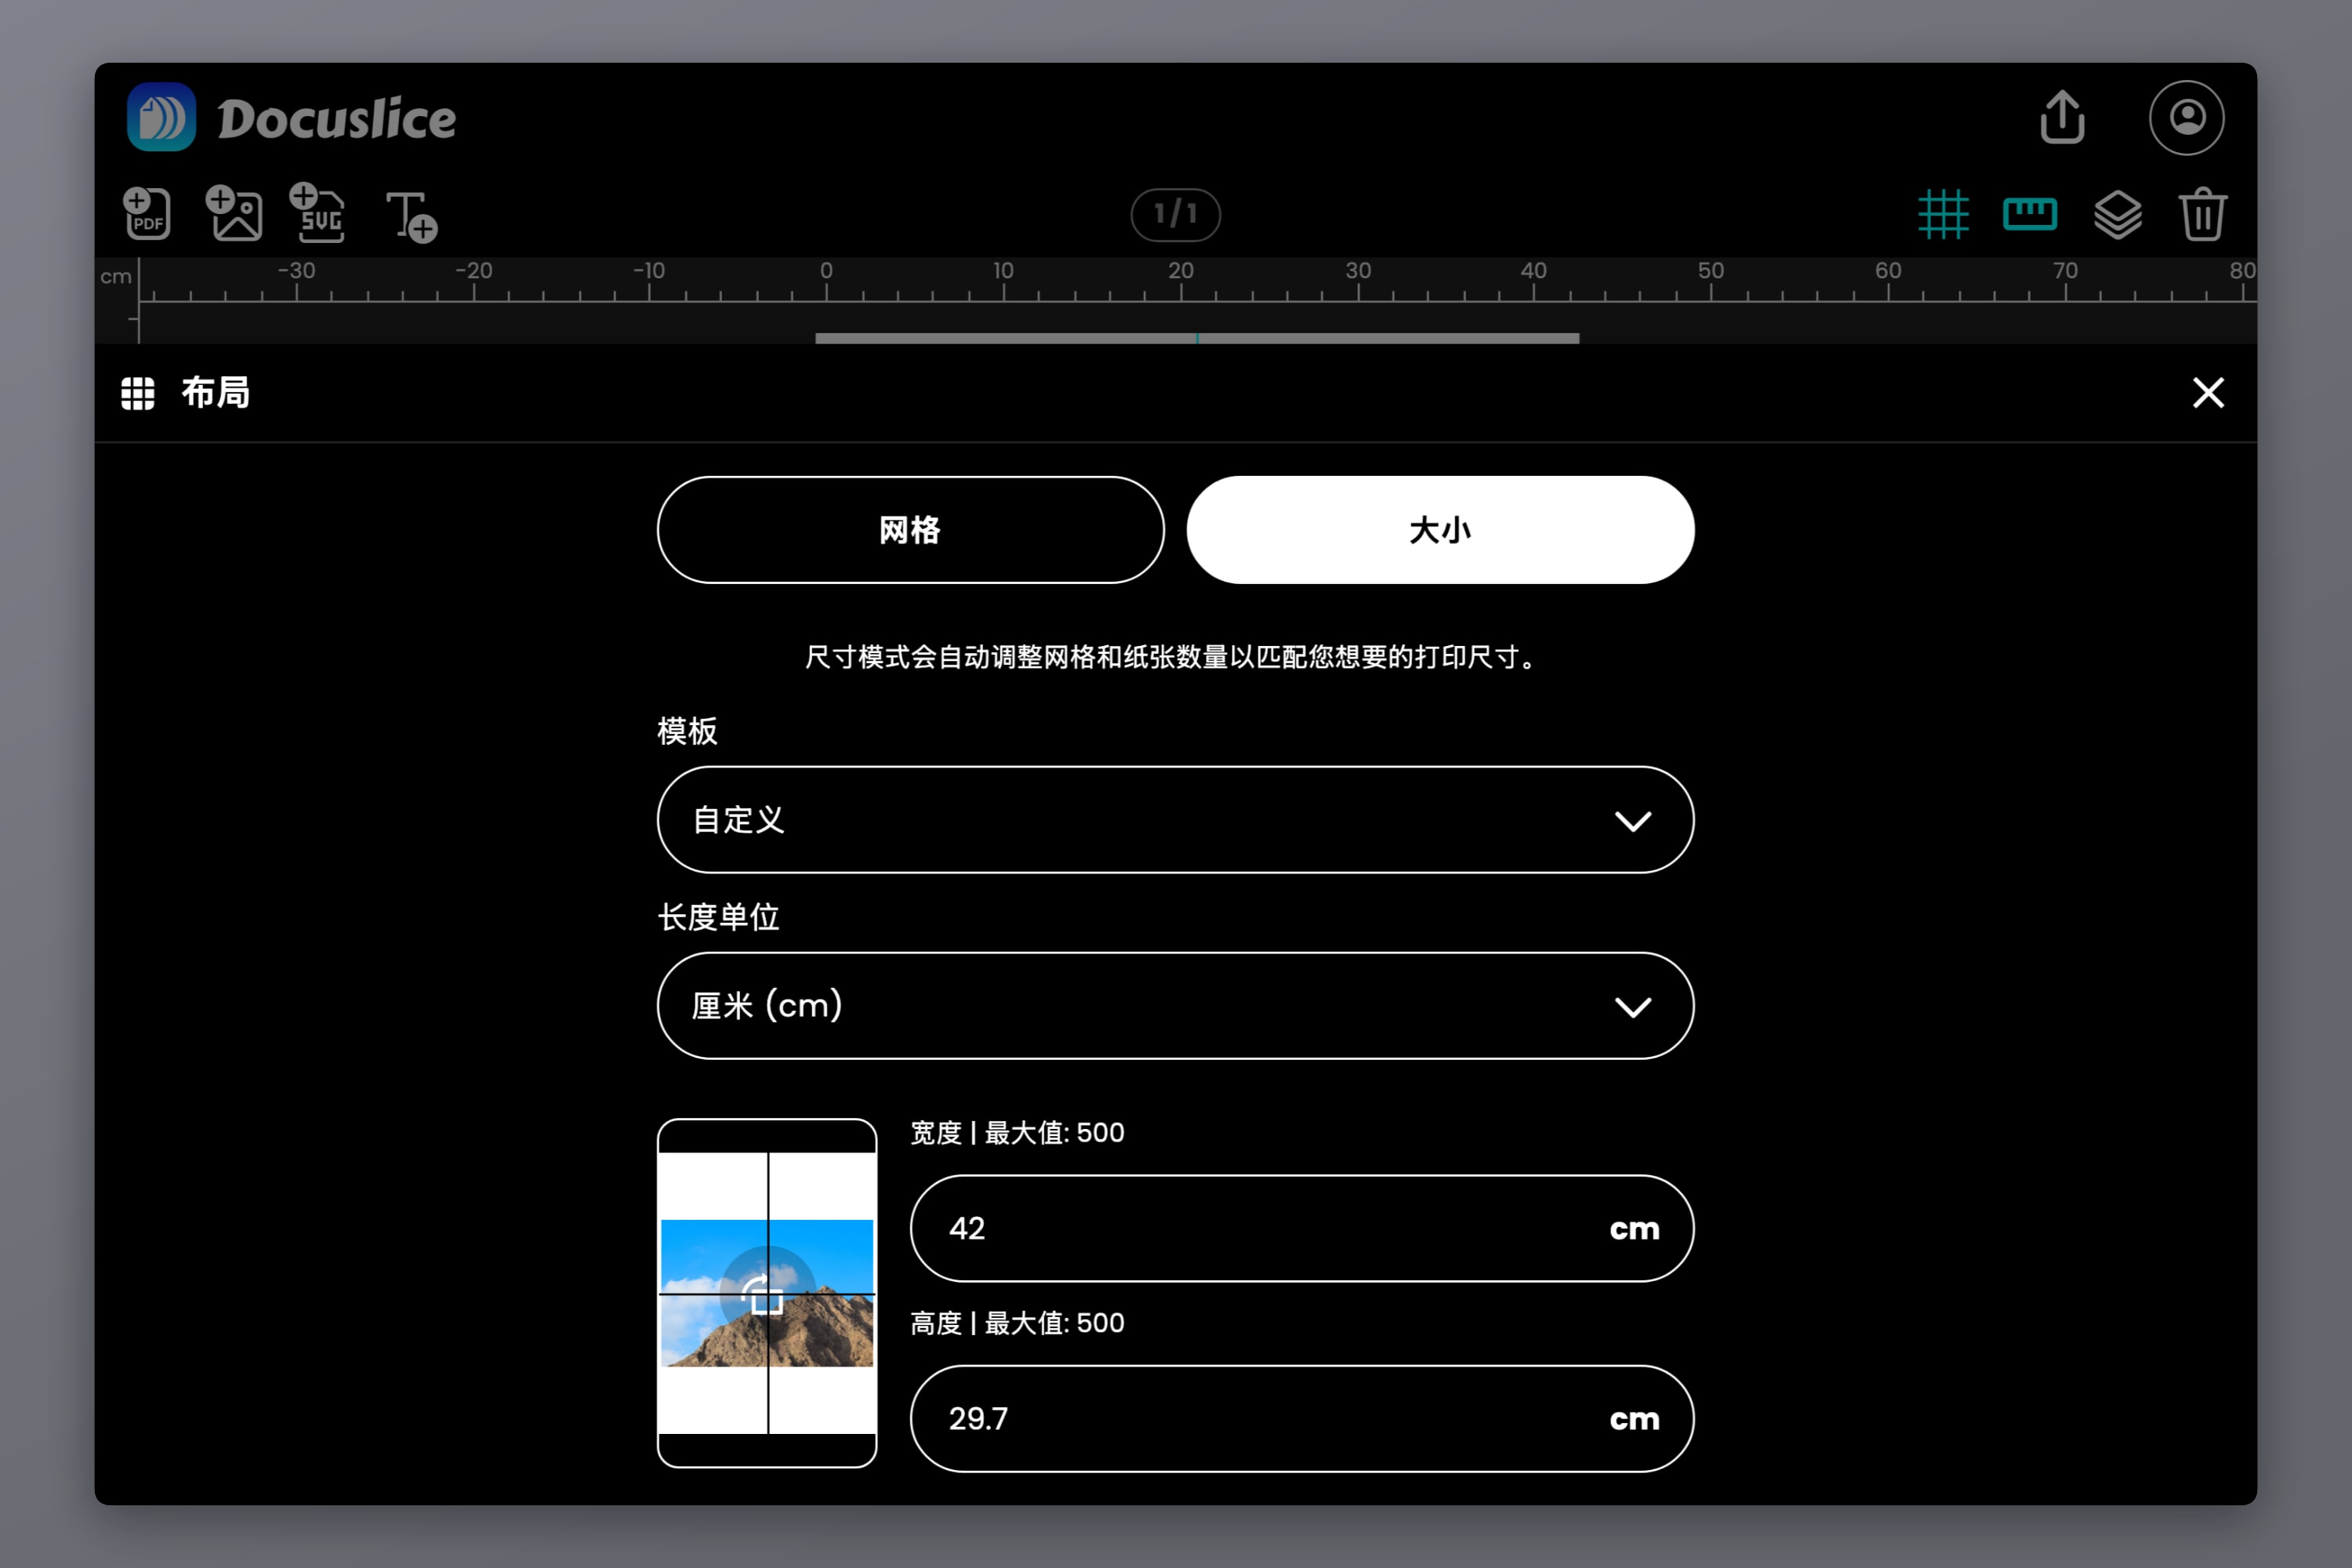The width and height of the screenshot is (2352, 1568).
Task: Click the 高度 height input field
Action: tap(1302, 1418)
